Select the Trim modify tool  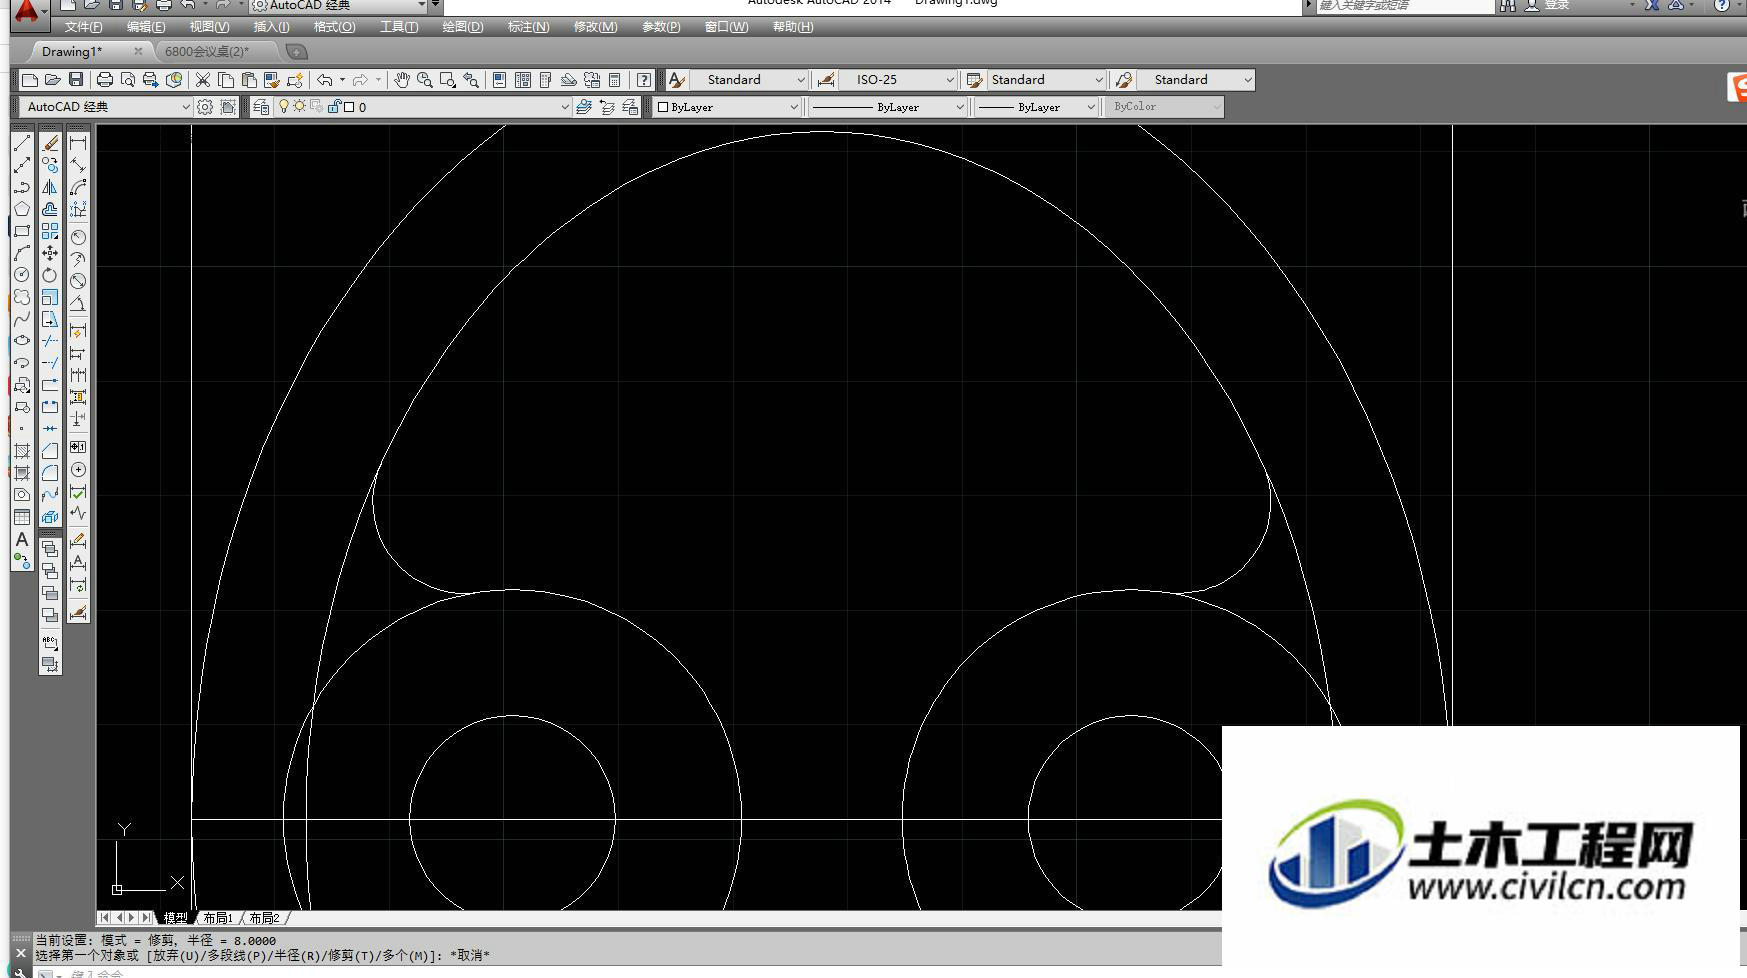tap(50, 341)
